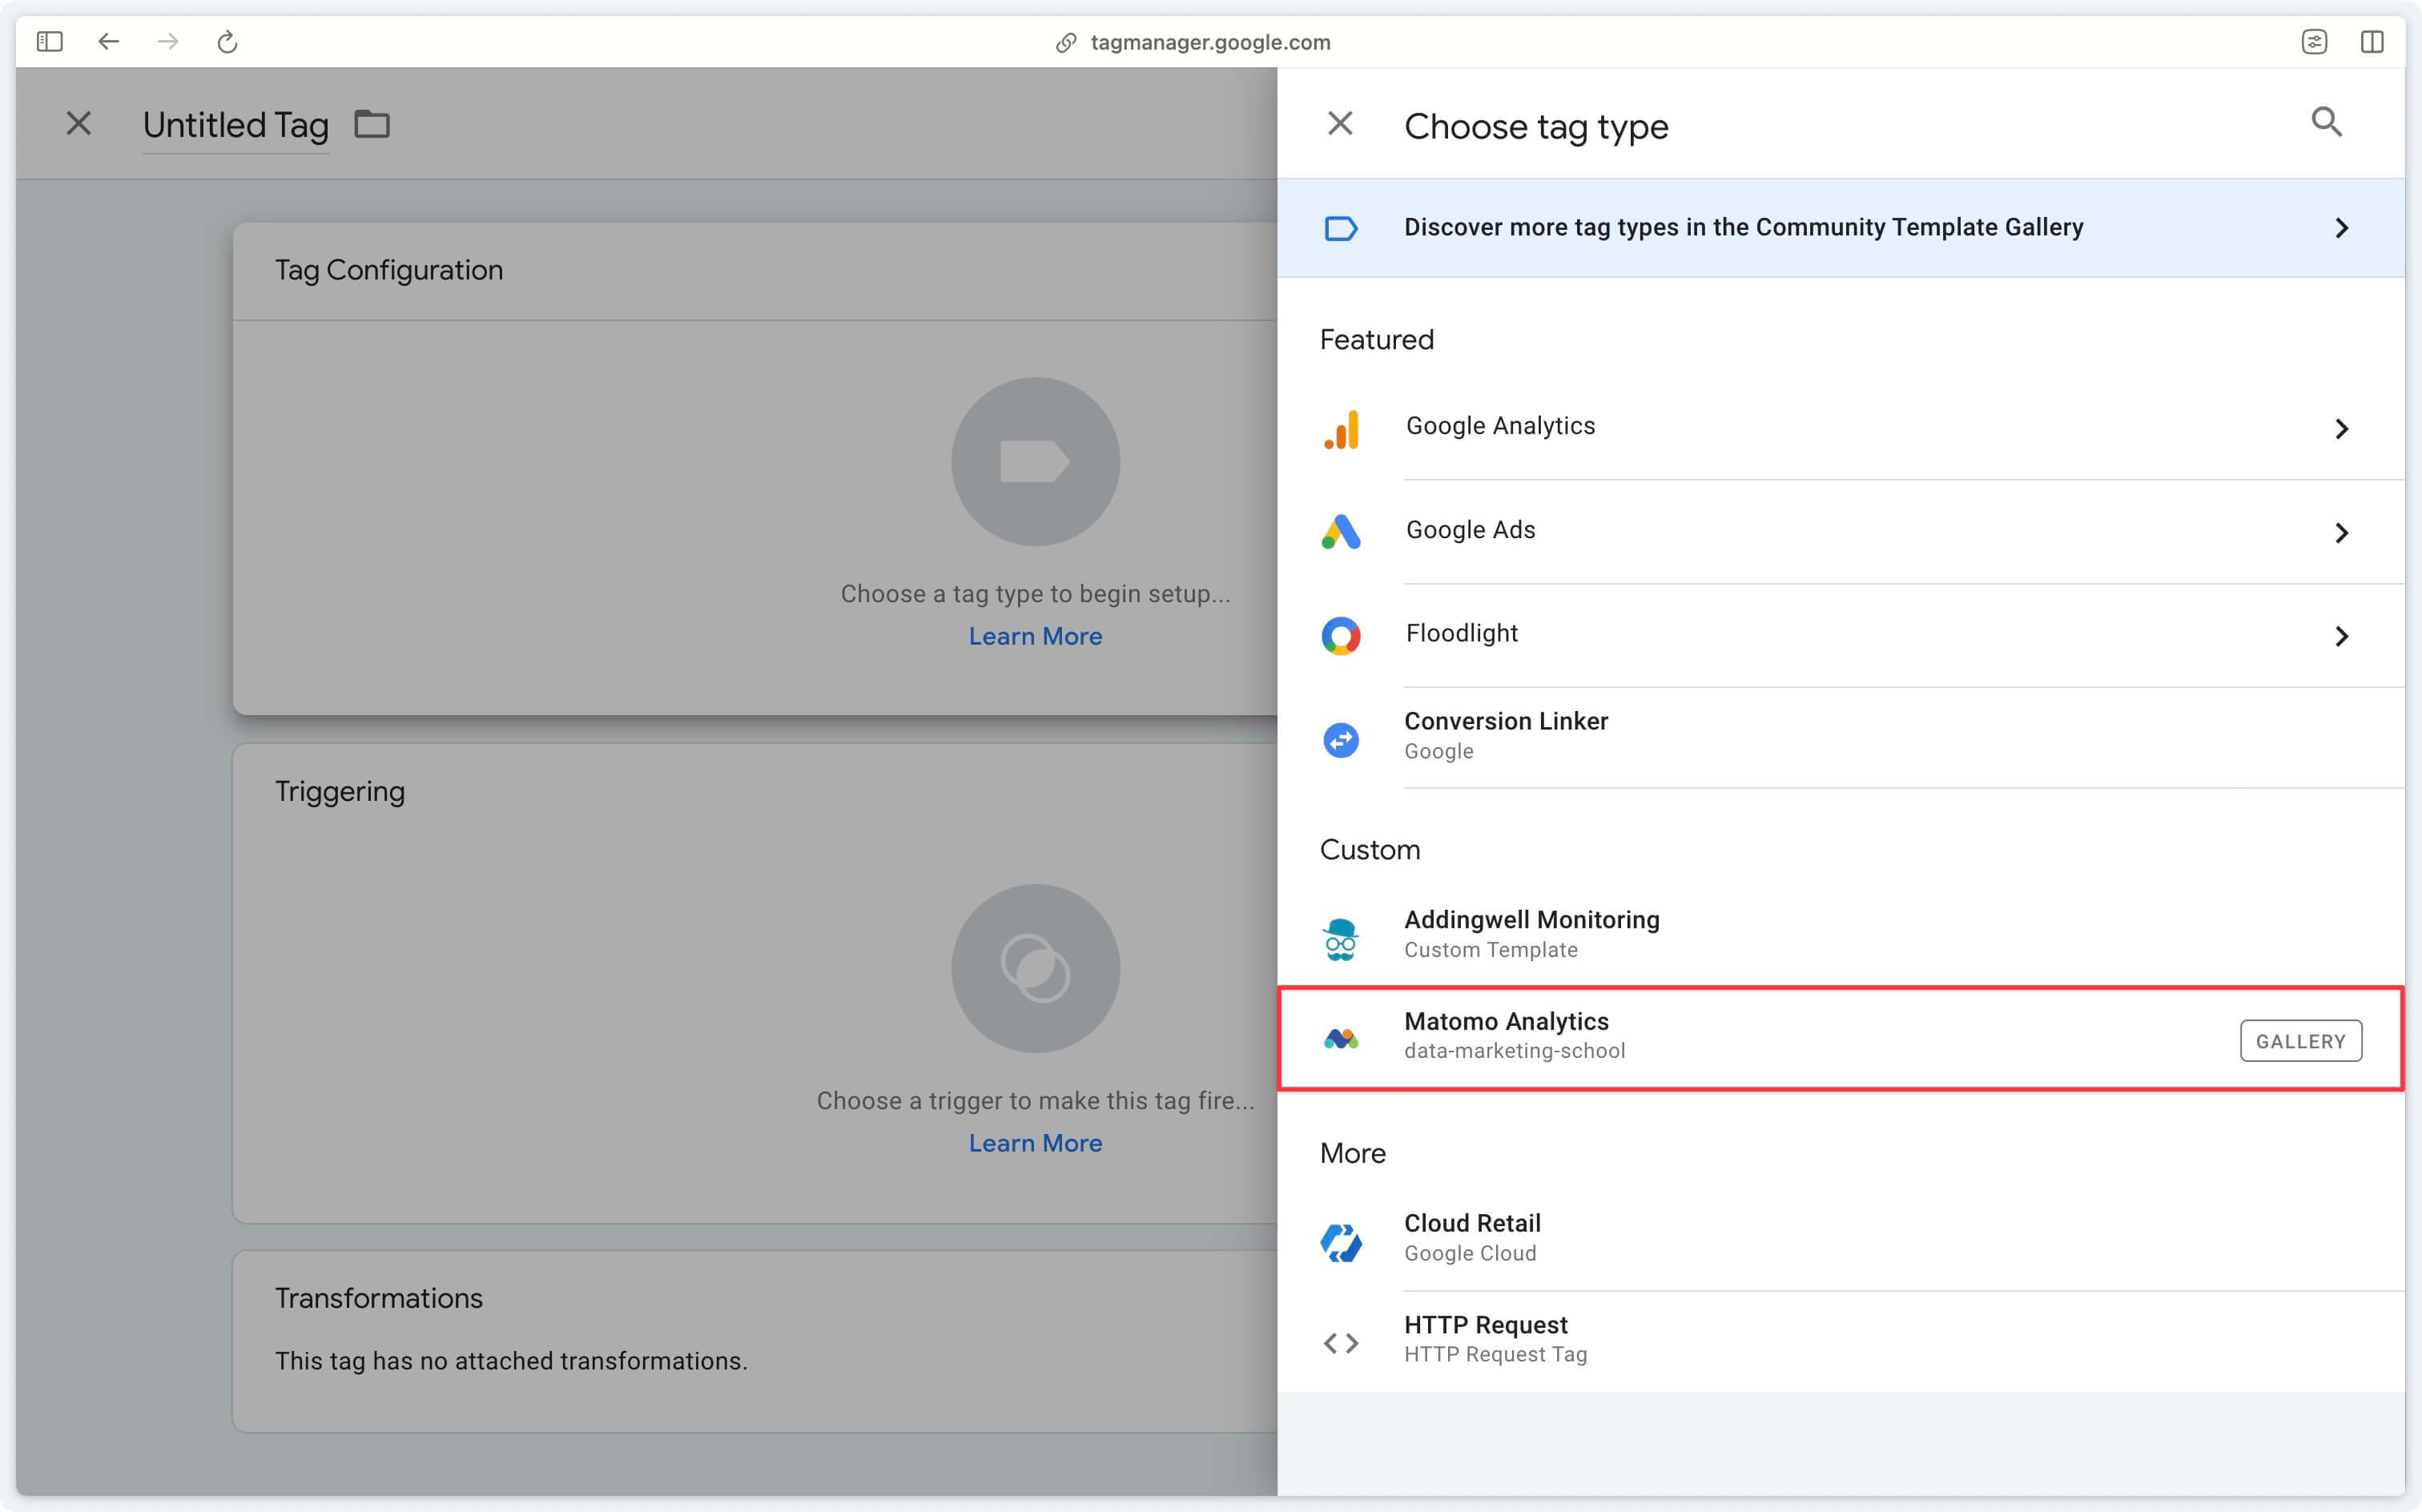Click the Triggering section heading
This screenshot has height=1512, width=2422.
(340, 791)
